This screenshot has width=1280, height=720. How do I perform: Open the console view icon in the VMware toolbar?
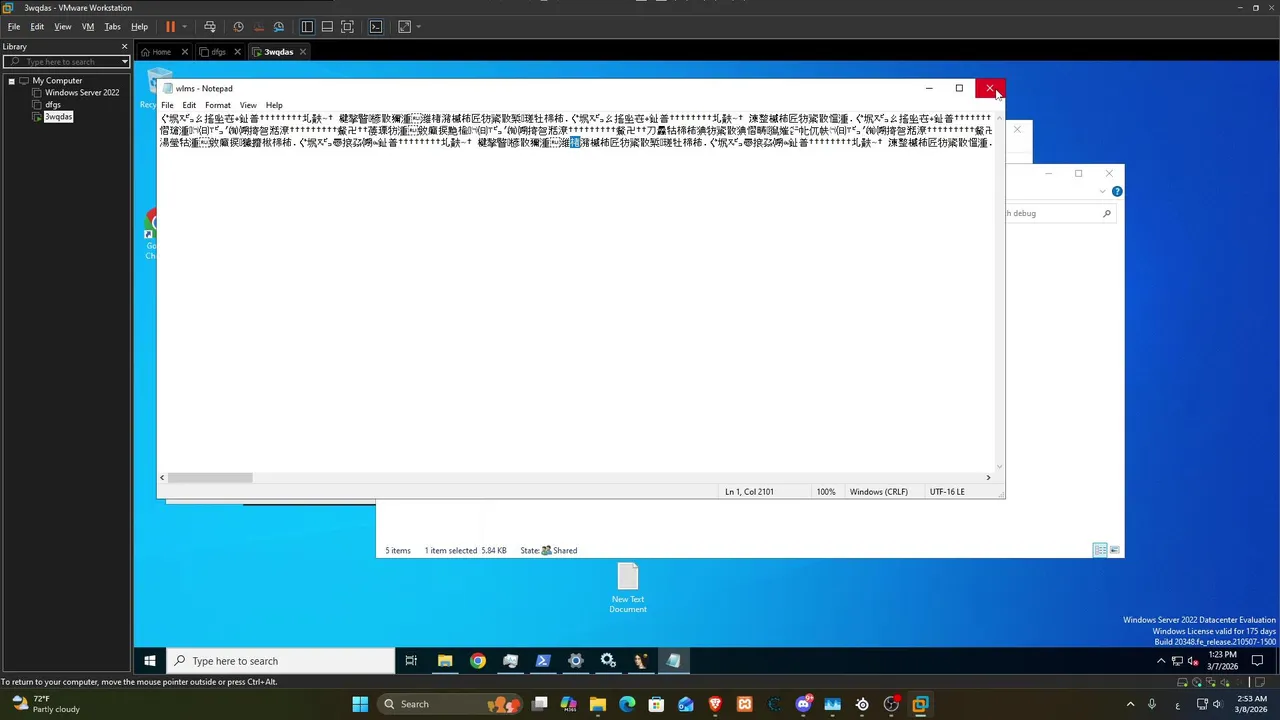(376, 27)
